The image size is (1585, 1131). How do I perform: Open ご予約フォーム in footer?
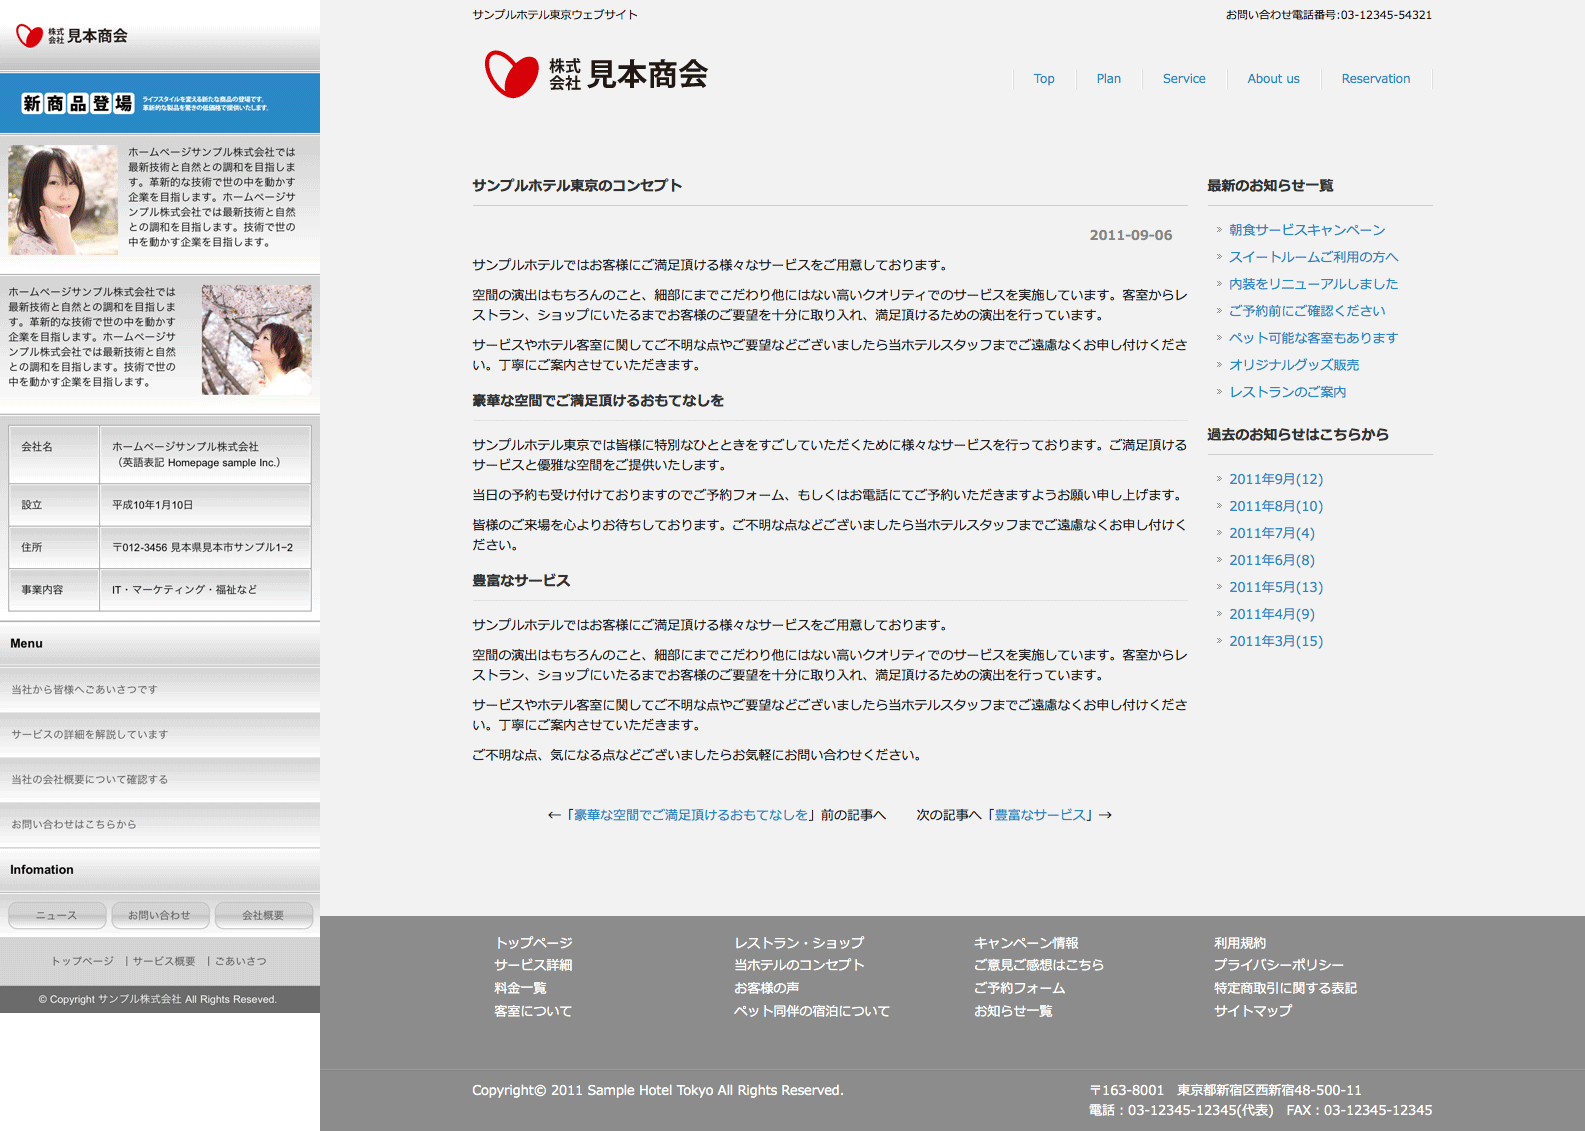tap(1019, 988)
